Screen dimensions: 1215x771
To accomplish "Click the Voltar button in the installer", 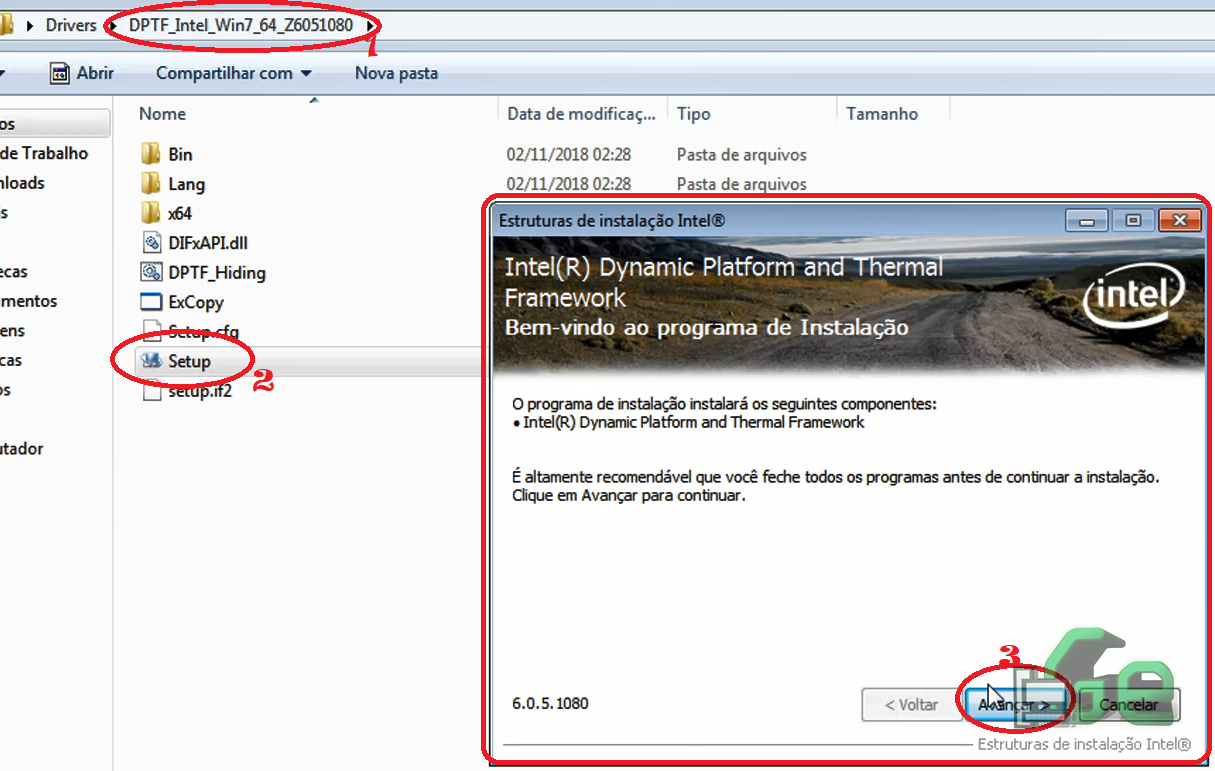I will tap(911, 704).
